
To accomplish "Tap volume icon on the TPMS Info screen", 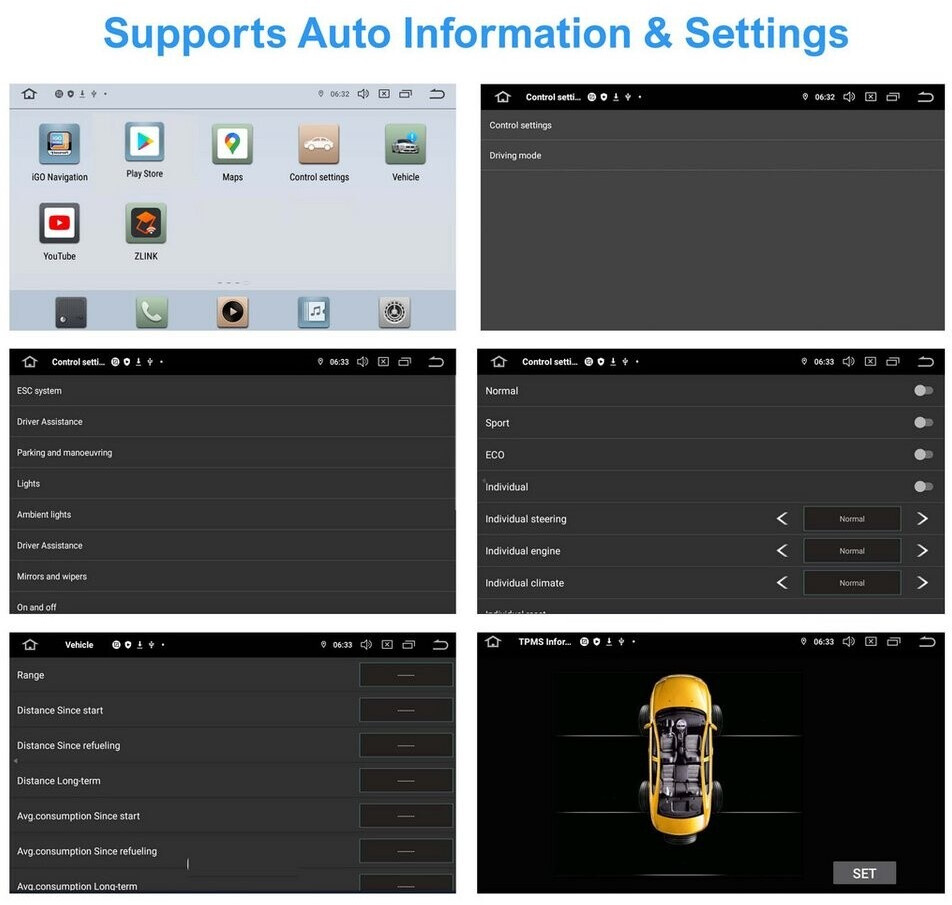I will [x=849, y=641].
